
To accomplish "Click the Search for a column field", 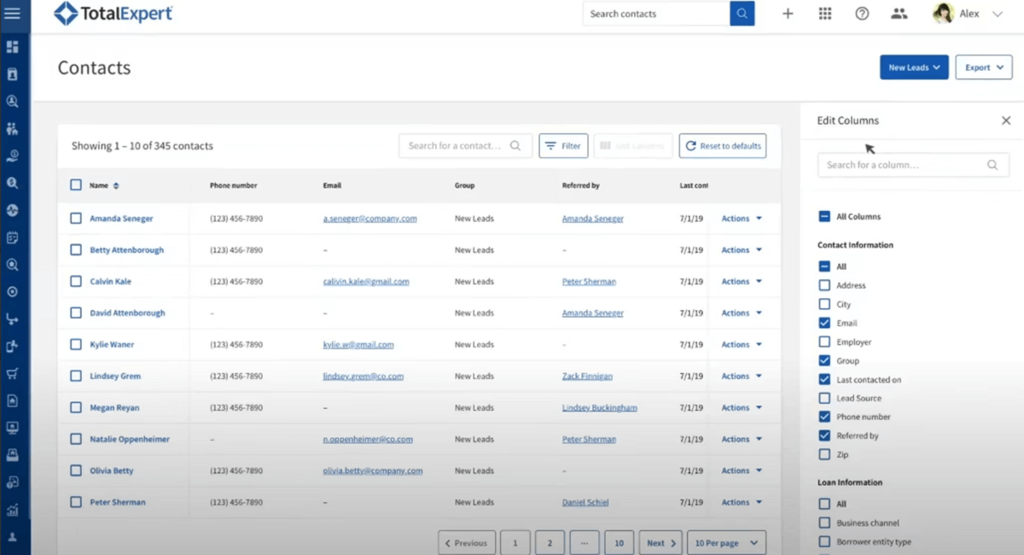I will [x=904, y=165].
